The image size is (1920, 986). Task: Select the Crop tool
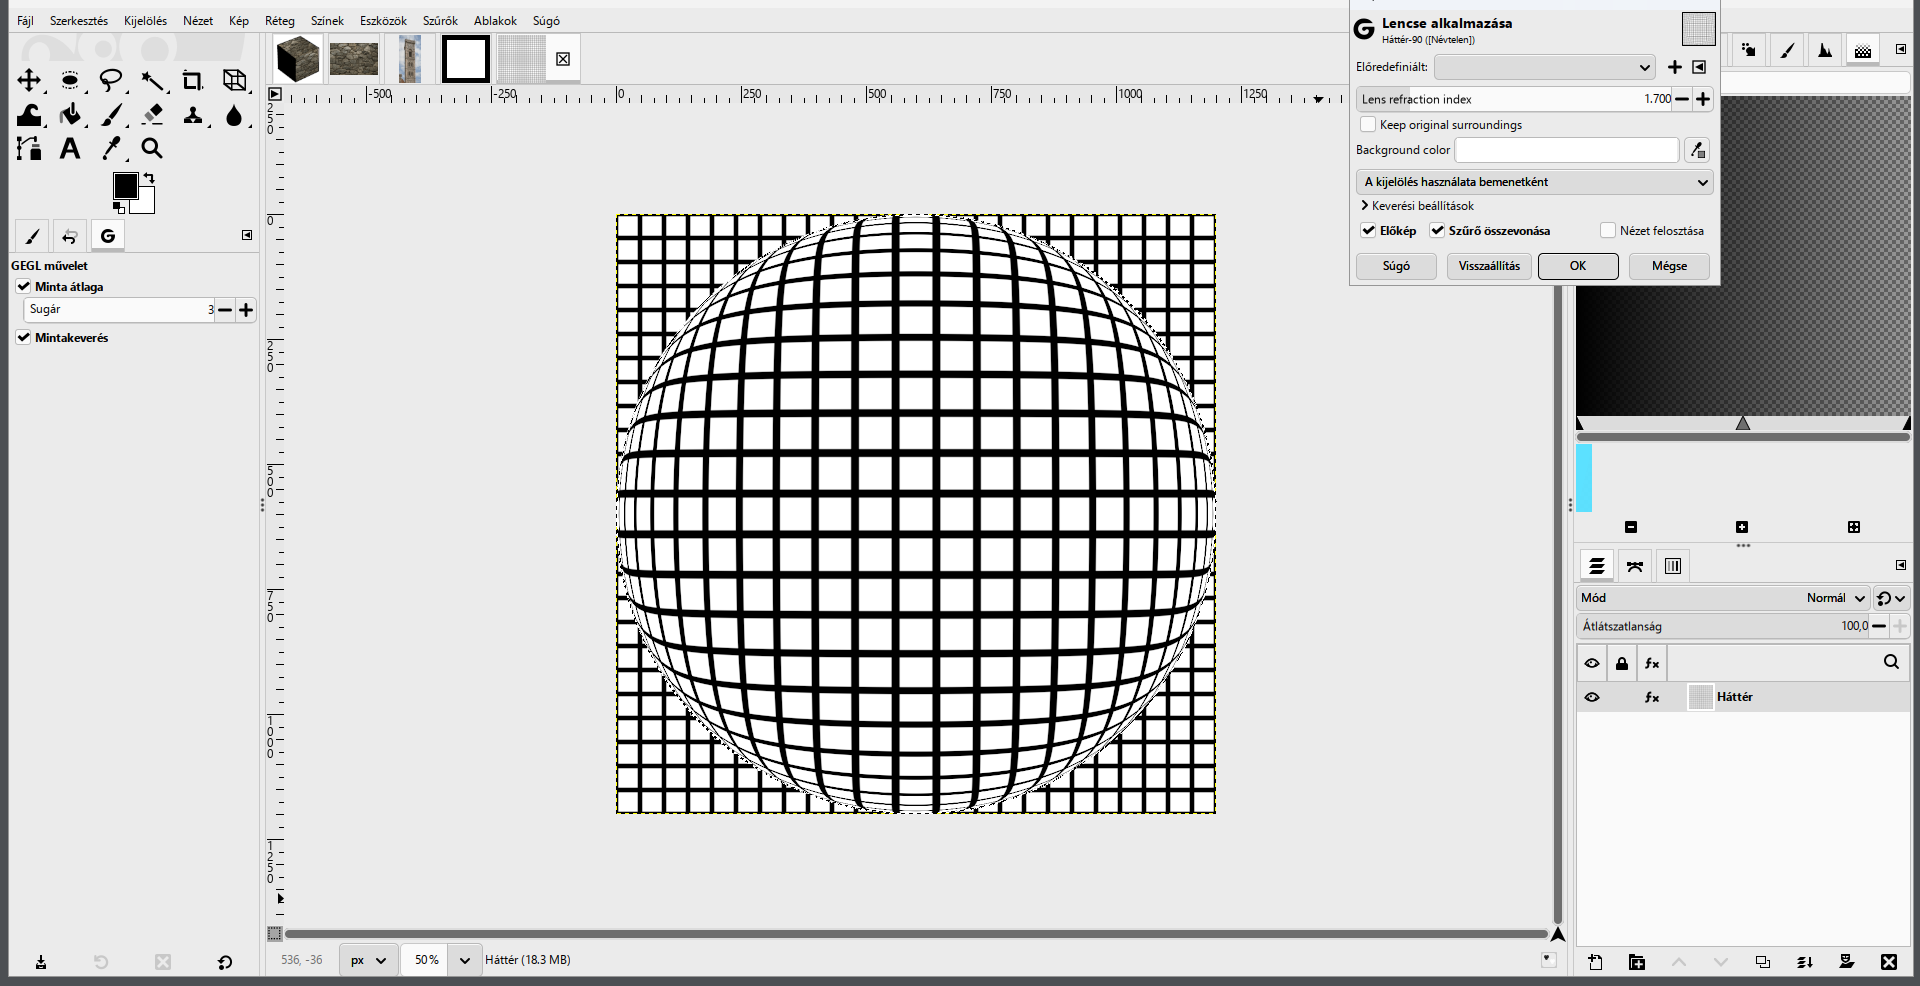[x=193, y=81]
